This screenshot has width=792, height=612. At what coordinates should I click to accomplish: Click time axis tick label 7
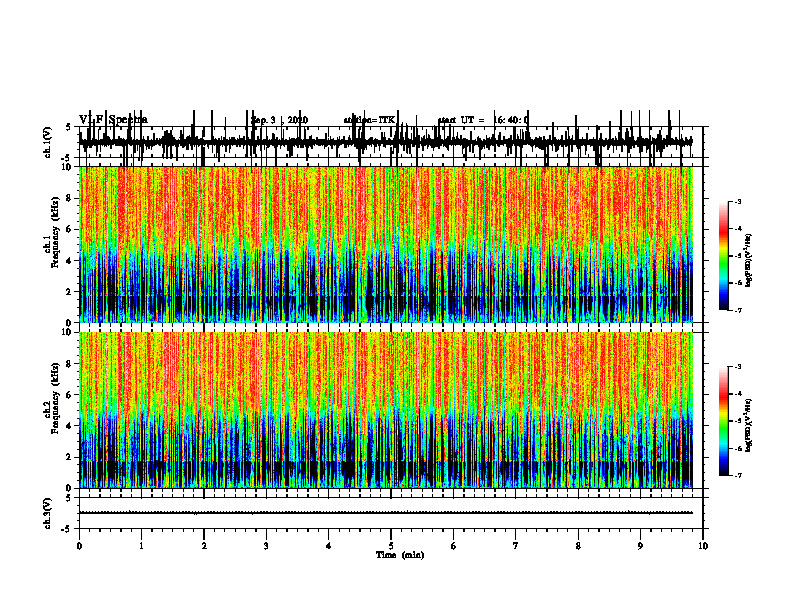pyautogui.click(x=516, y=546)
